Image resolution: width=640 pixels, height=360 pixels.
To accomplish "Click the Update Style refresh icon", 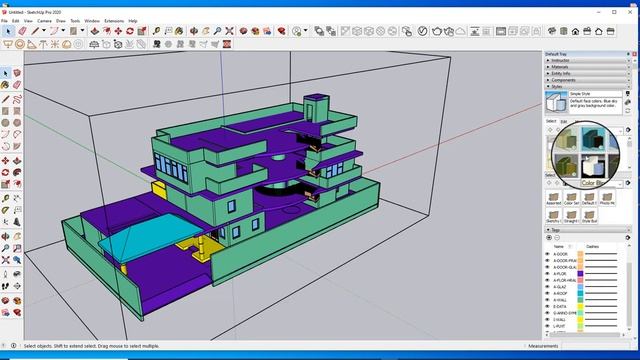I will pos(628,111).
